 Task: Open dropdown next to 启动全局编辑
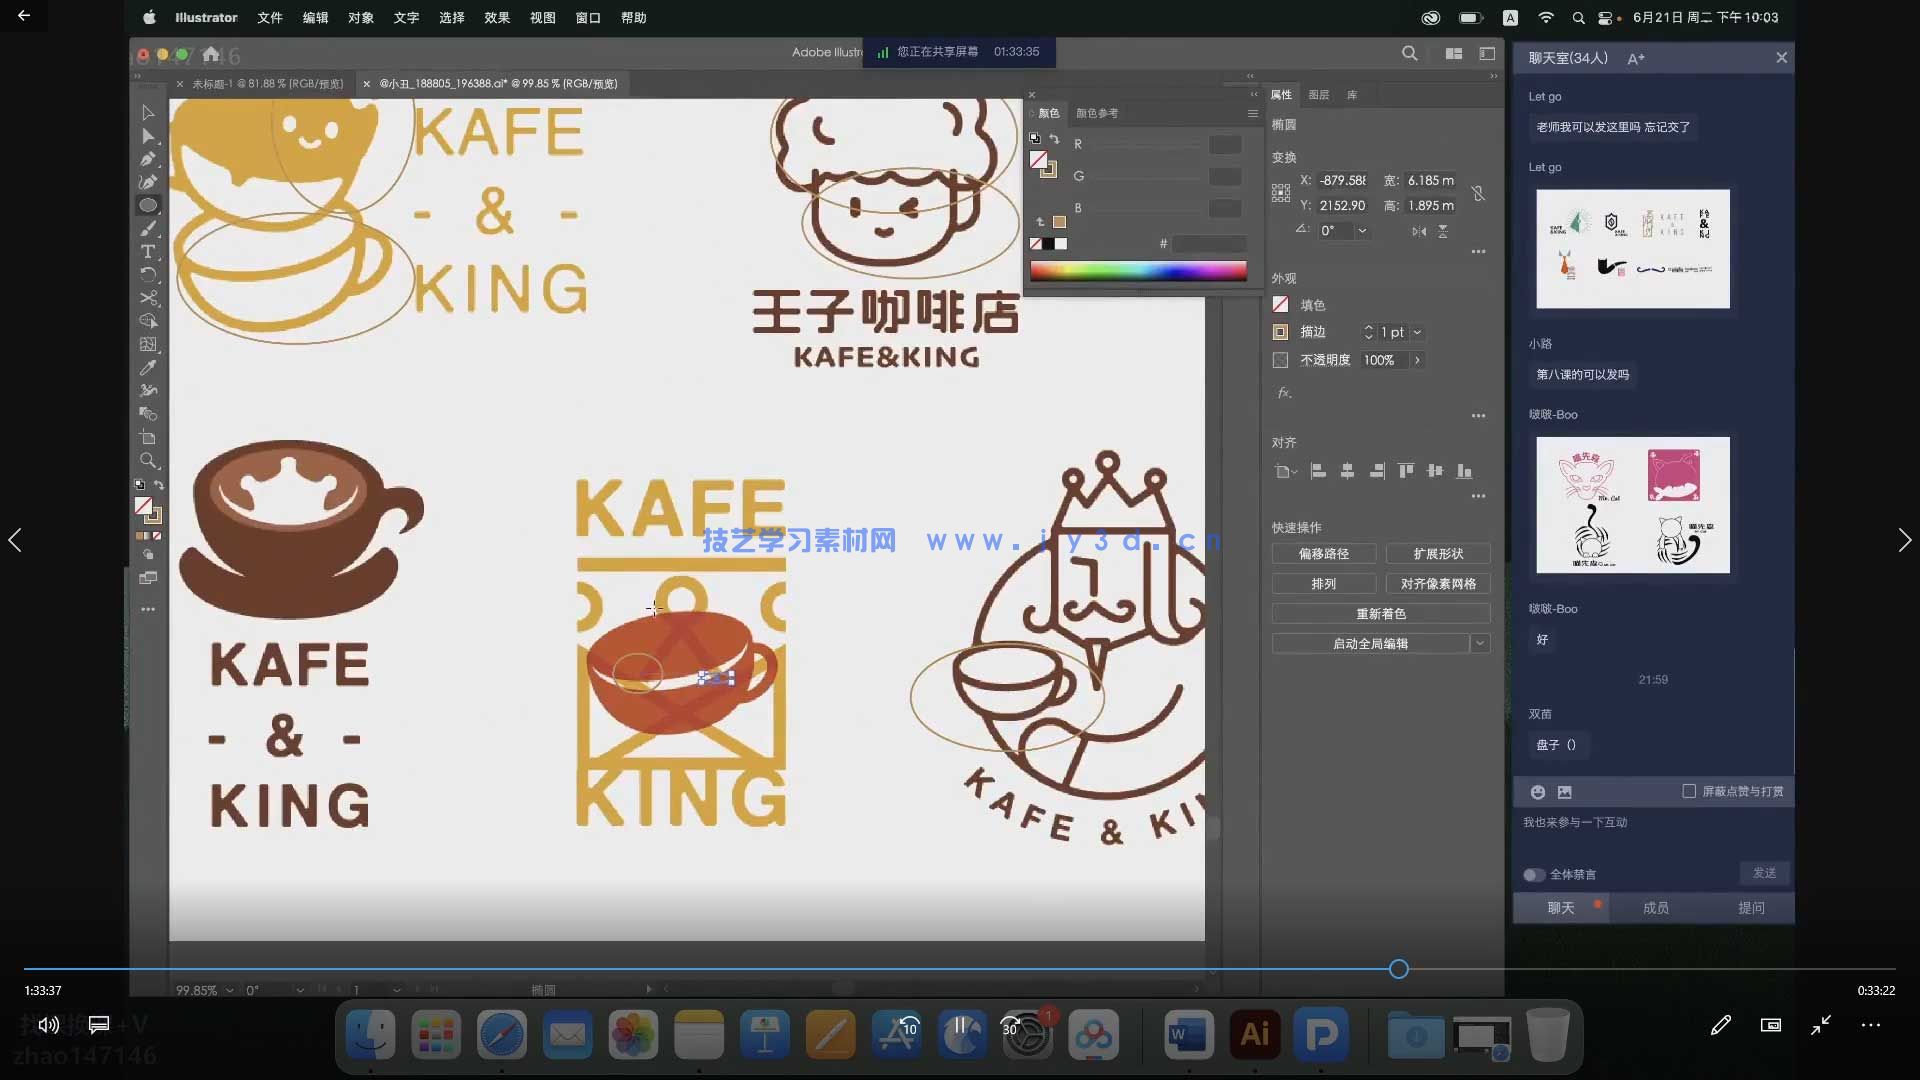tap(1480, 644)
